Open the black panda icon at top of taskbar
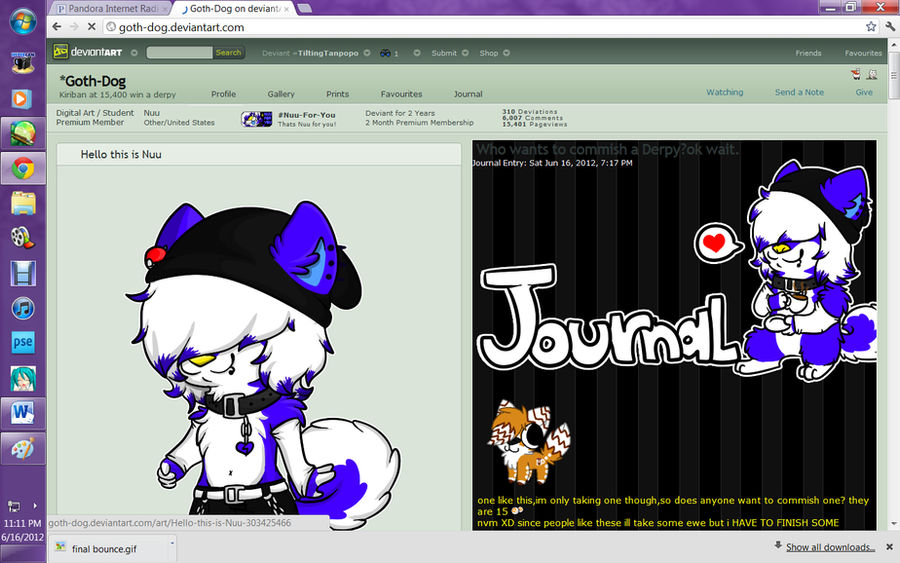 pyautogui.click(x=22, y=62)
